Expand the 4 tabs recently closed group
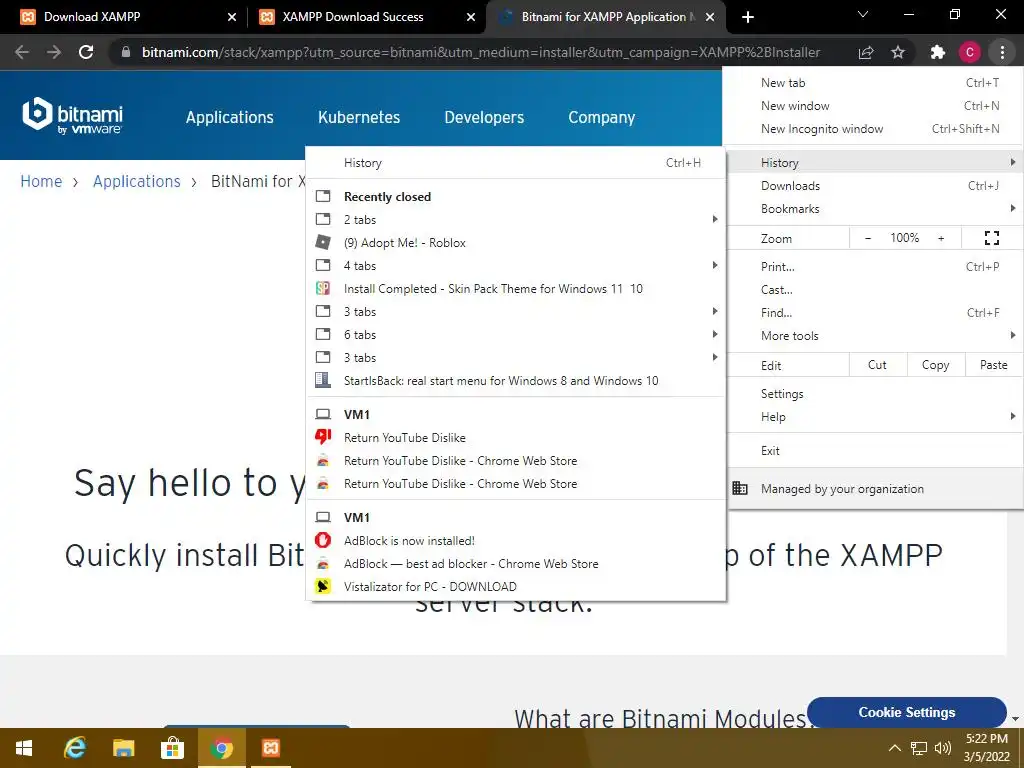 [x=516, y=266]
